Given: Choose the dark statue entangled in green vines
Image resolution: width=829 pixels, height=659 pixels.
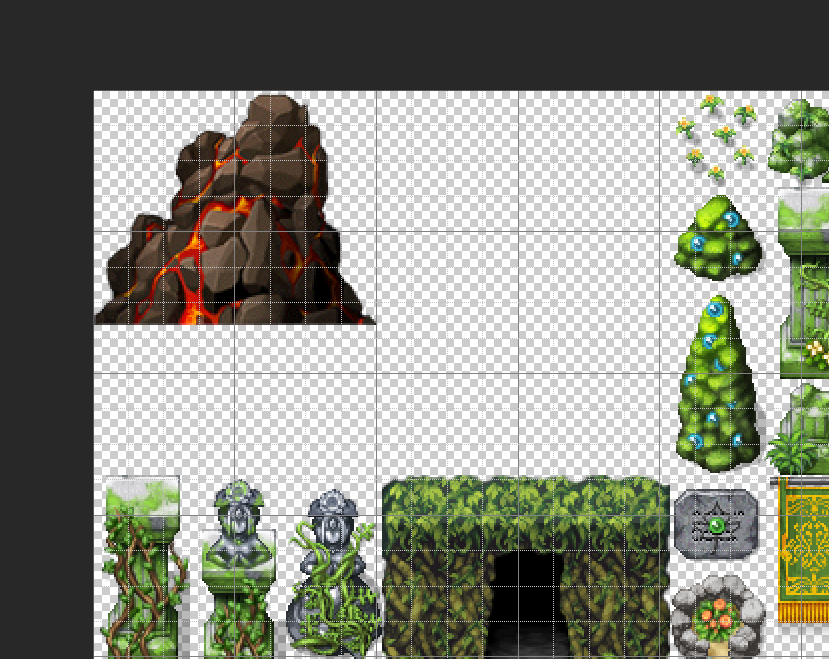Looking at the screenshot, I should tap(333, 573).
